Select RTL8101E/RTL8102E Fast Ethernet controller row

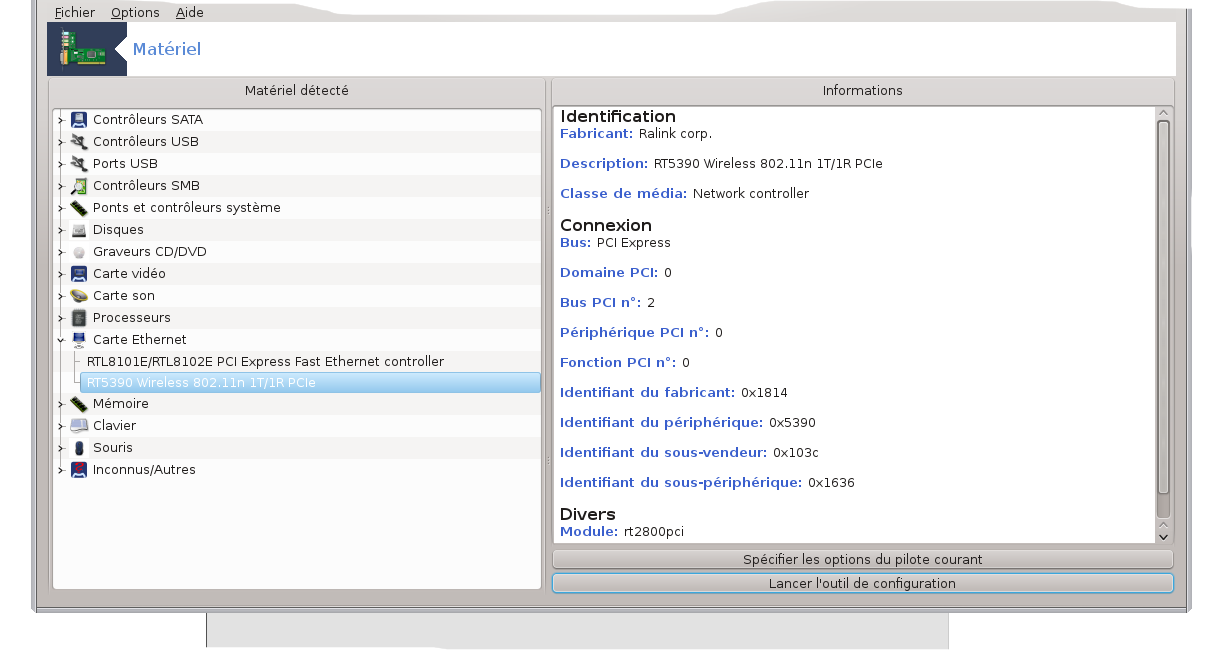coord(265,362)
